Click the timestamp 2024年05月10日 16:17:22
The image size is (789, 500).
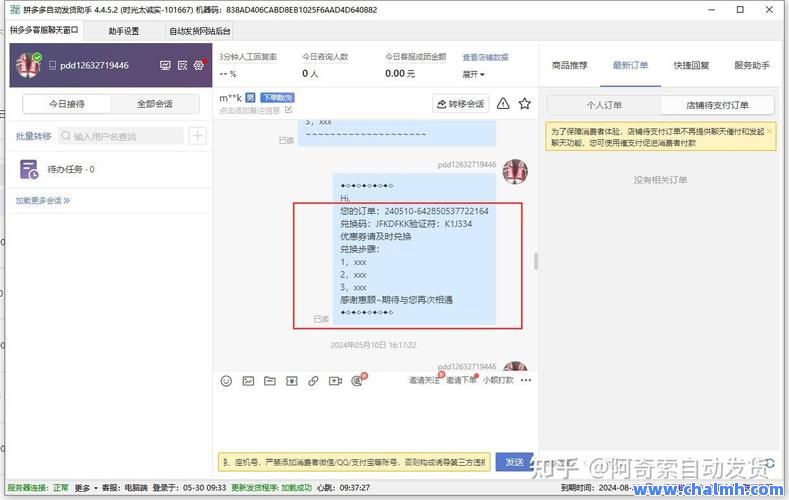click(373, 345)
